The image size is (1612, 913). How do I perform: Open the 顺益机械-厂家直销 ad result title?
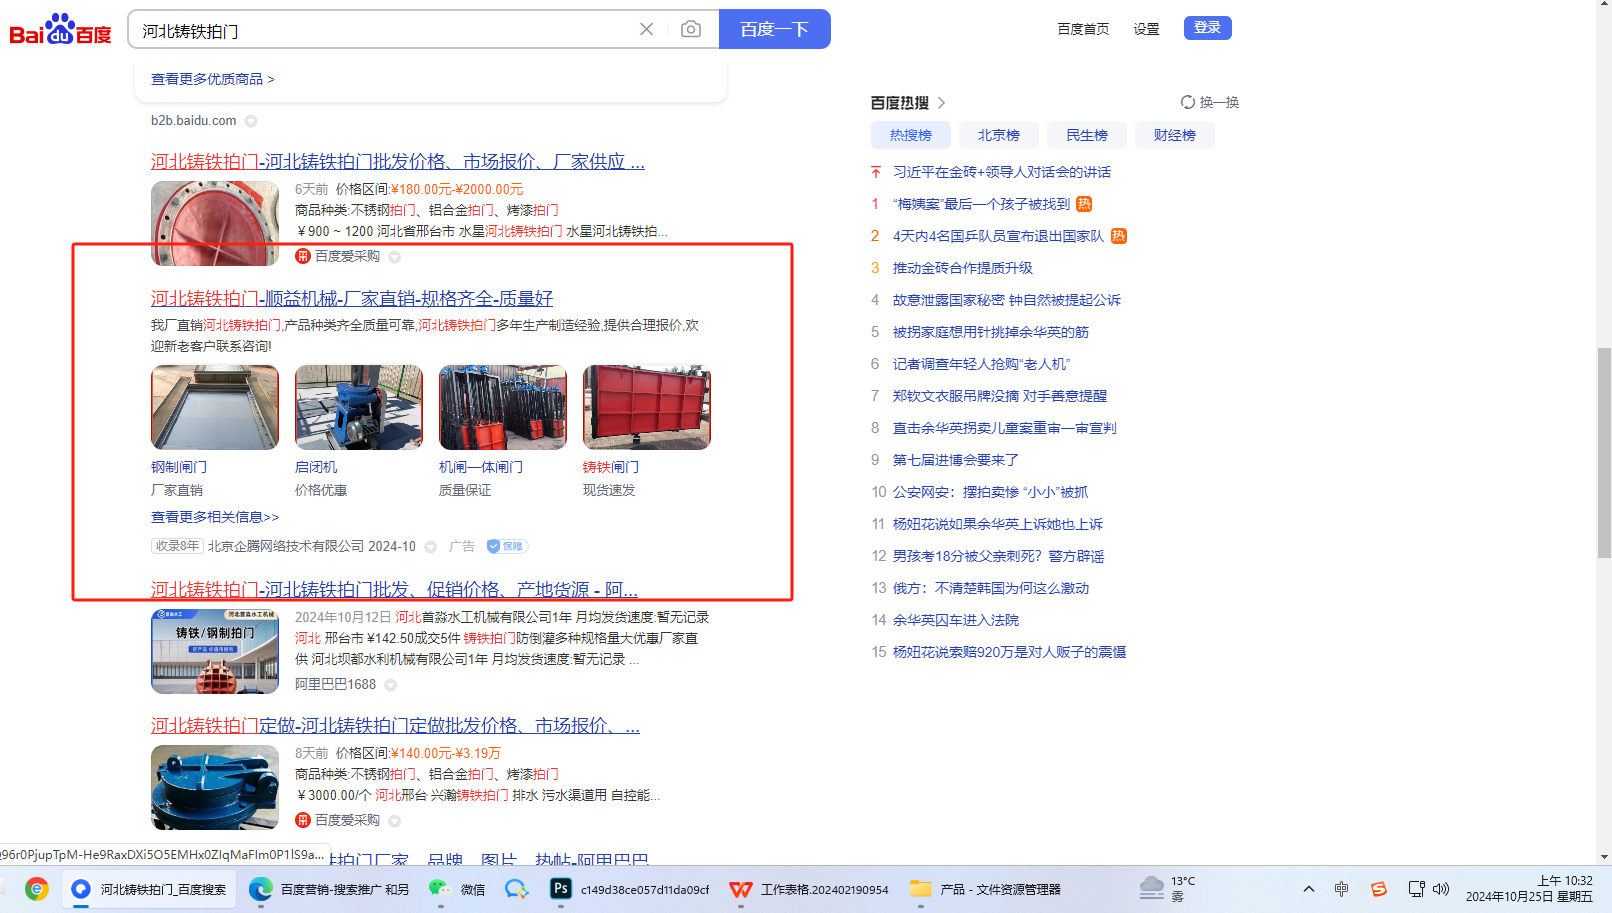point(352,298)
